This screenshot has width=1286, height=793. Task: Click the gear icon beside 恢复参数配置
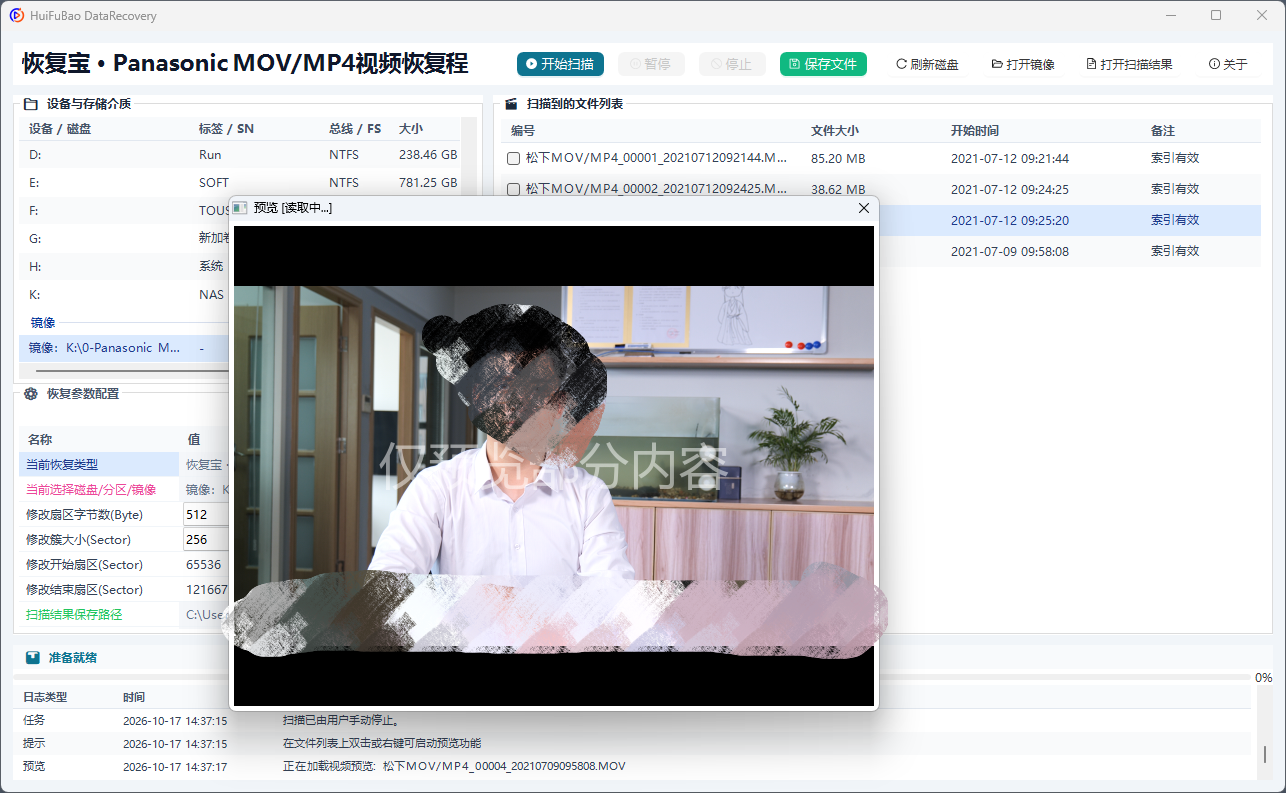31,394
